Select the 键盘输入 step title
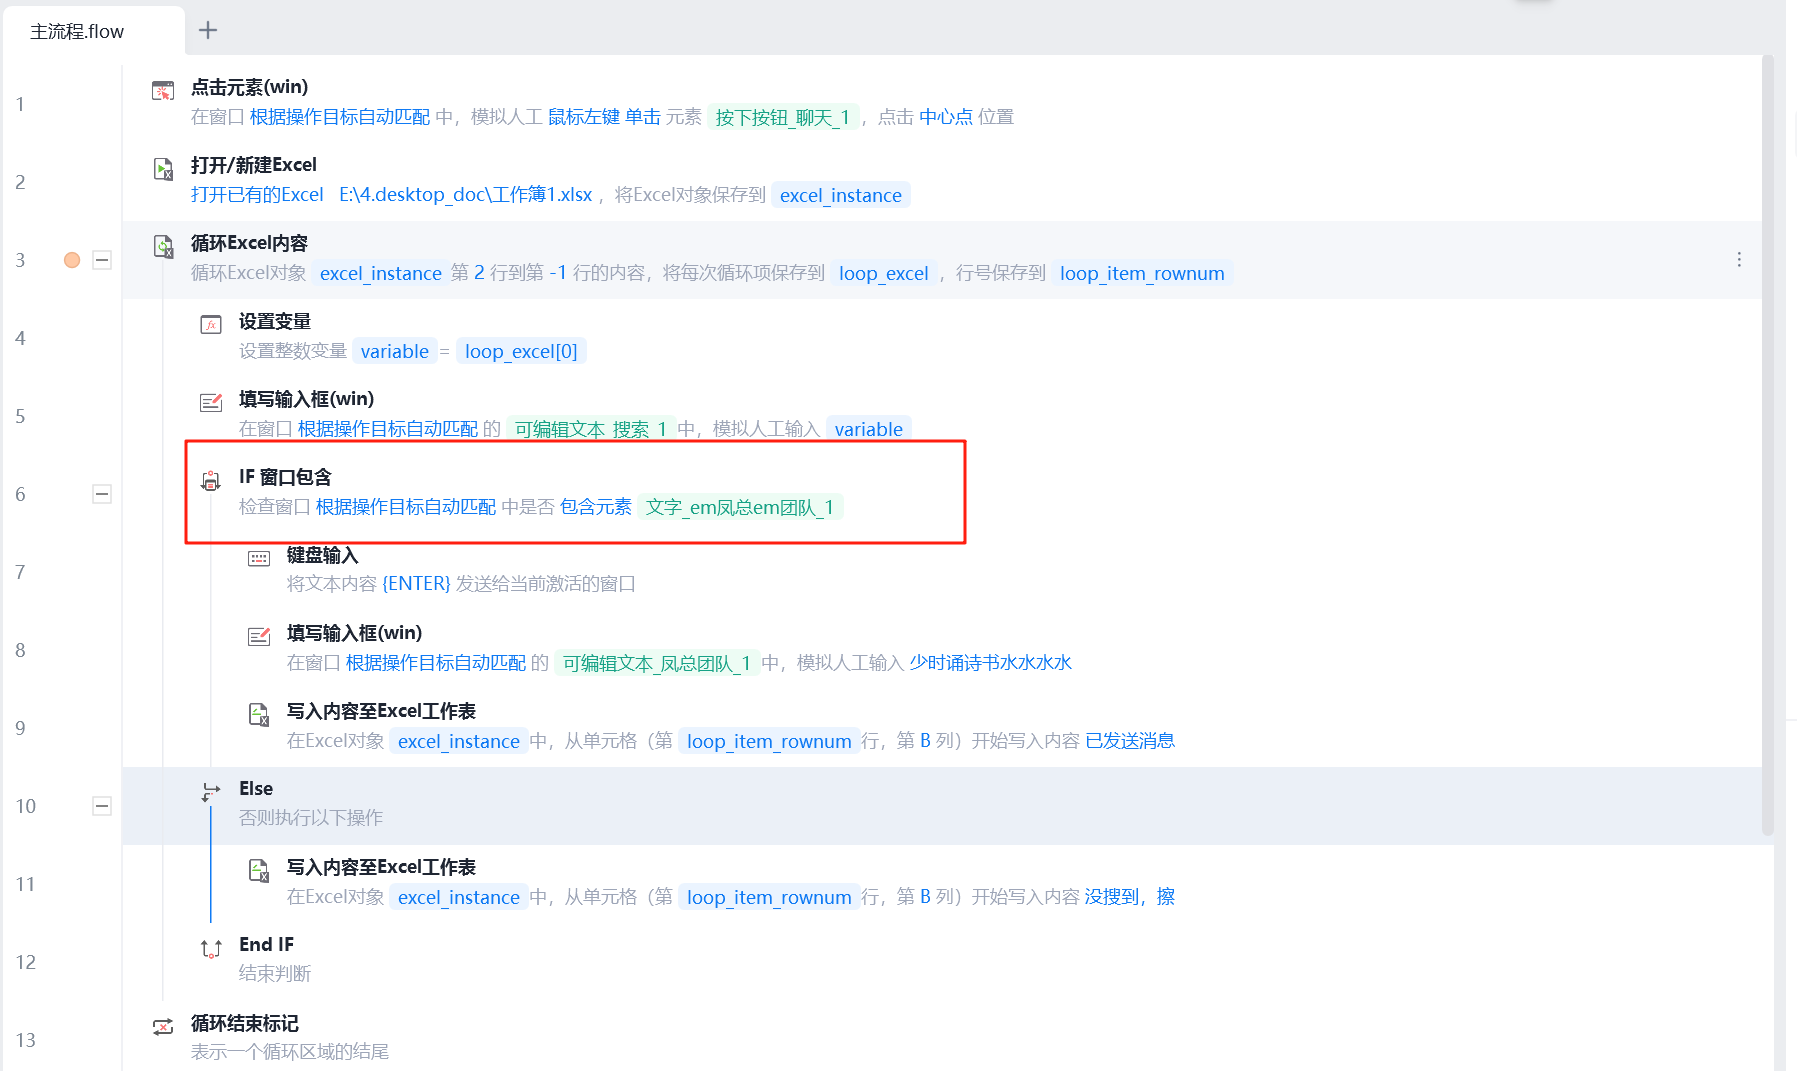This screenshot has width=1797, height=1071. coord(322,555)
